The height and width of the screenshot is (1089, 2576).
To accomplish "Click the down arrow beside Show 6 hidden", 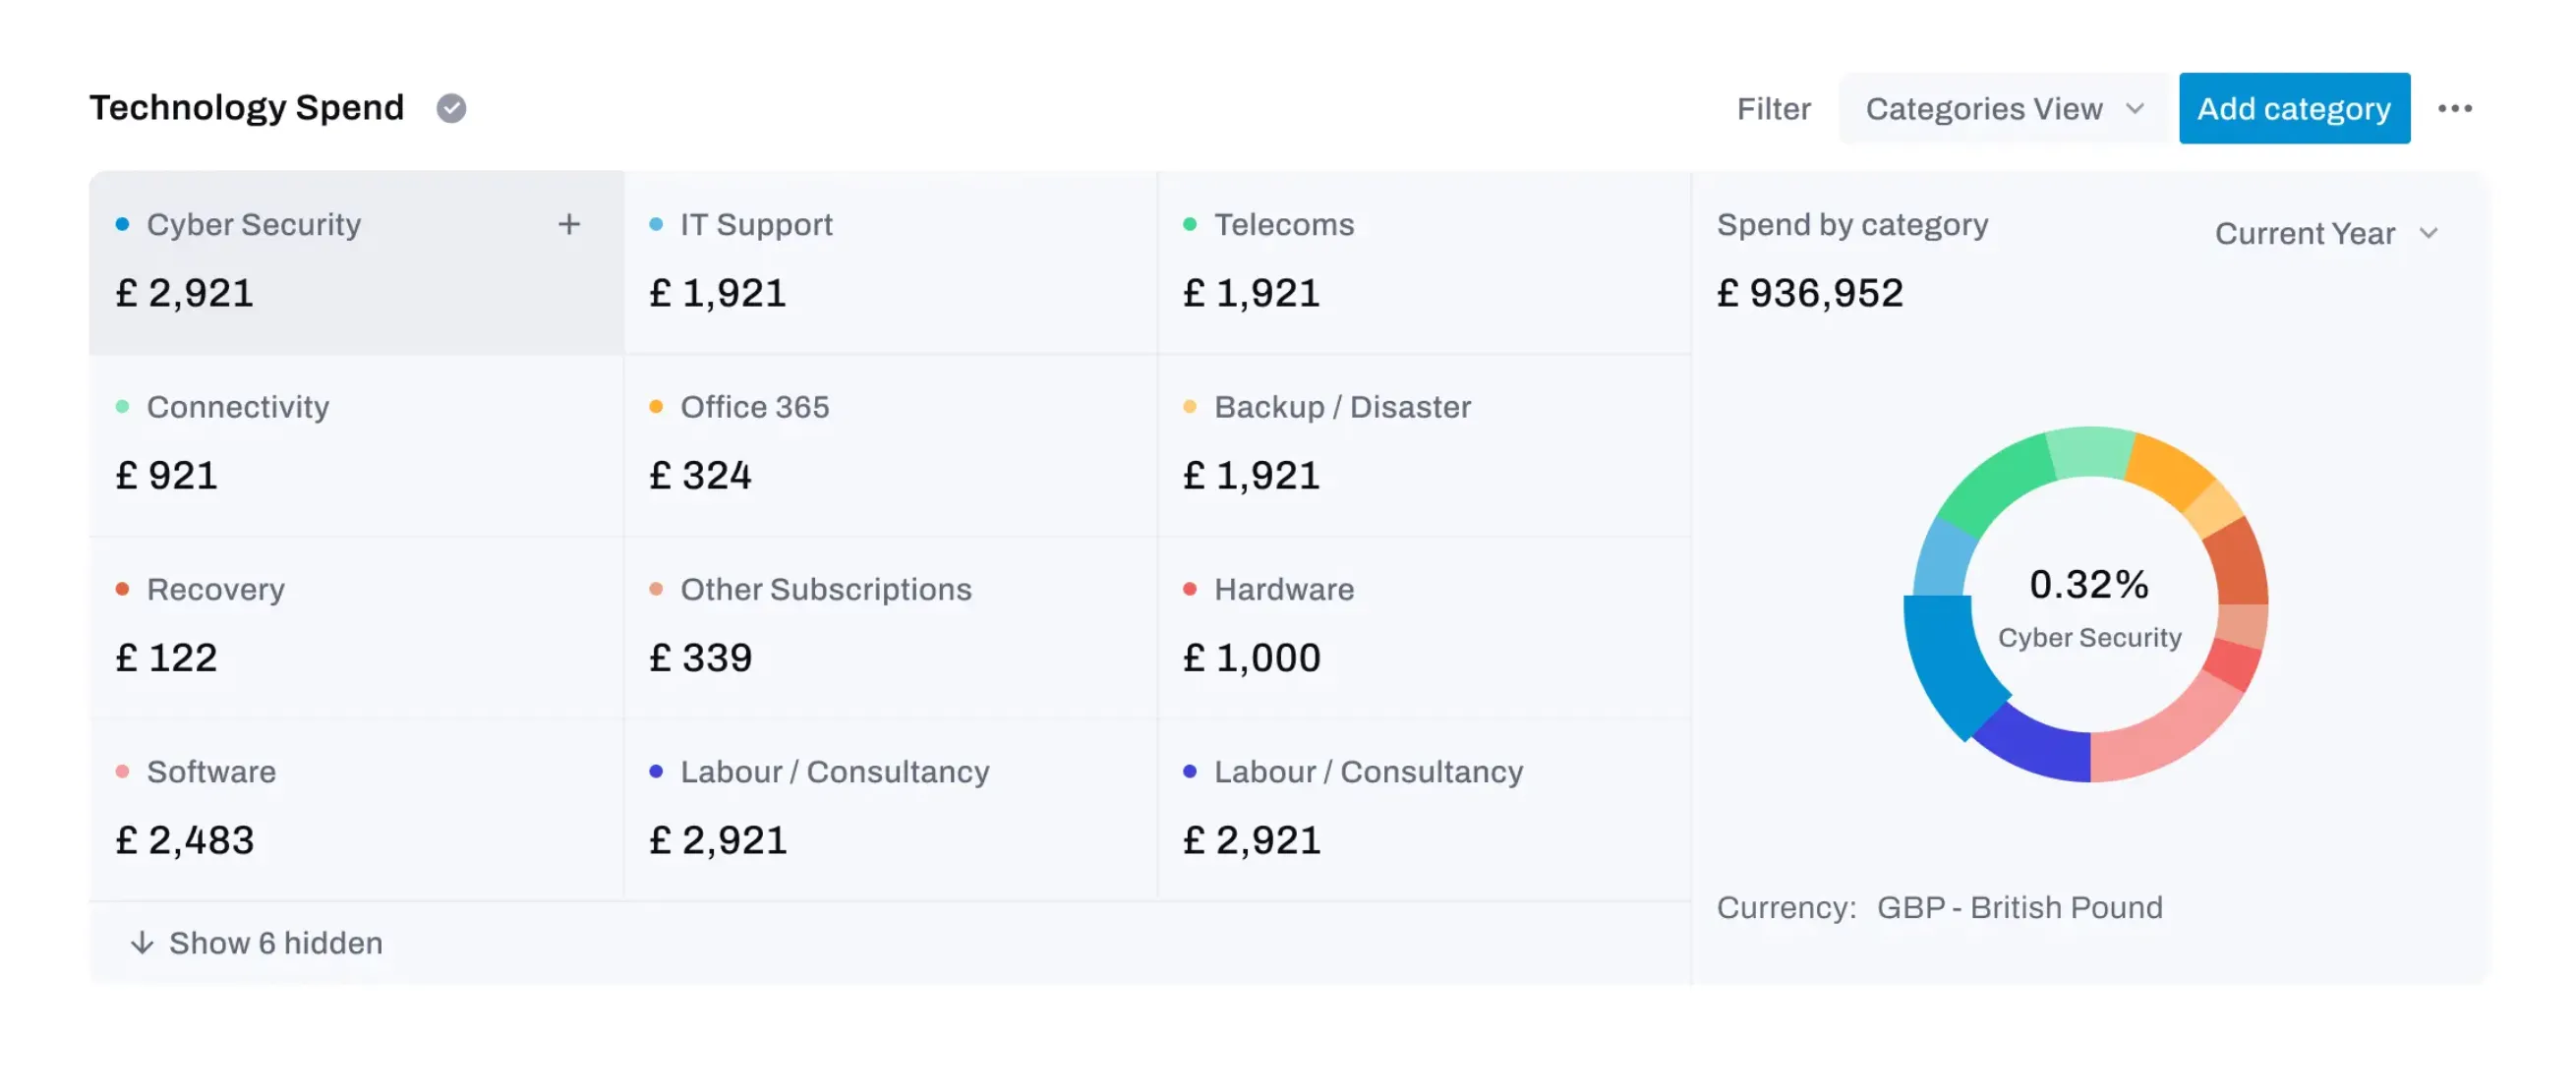I will pyautogui.click(x=142, y=942).
